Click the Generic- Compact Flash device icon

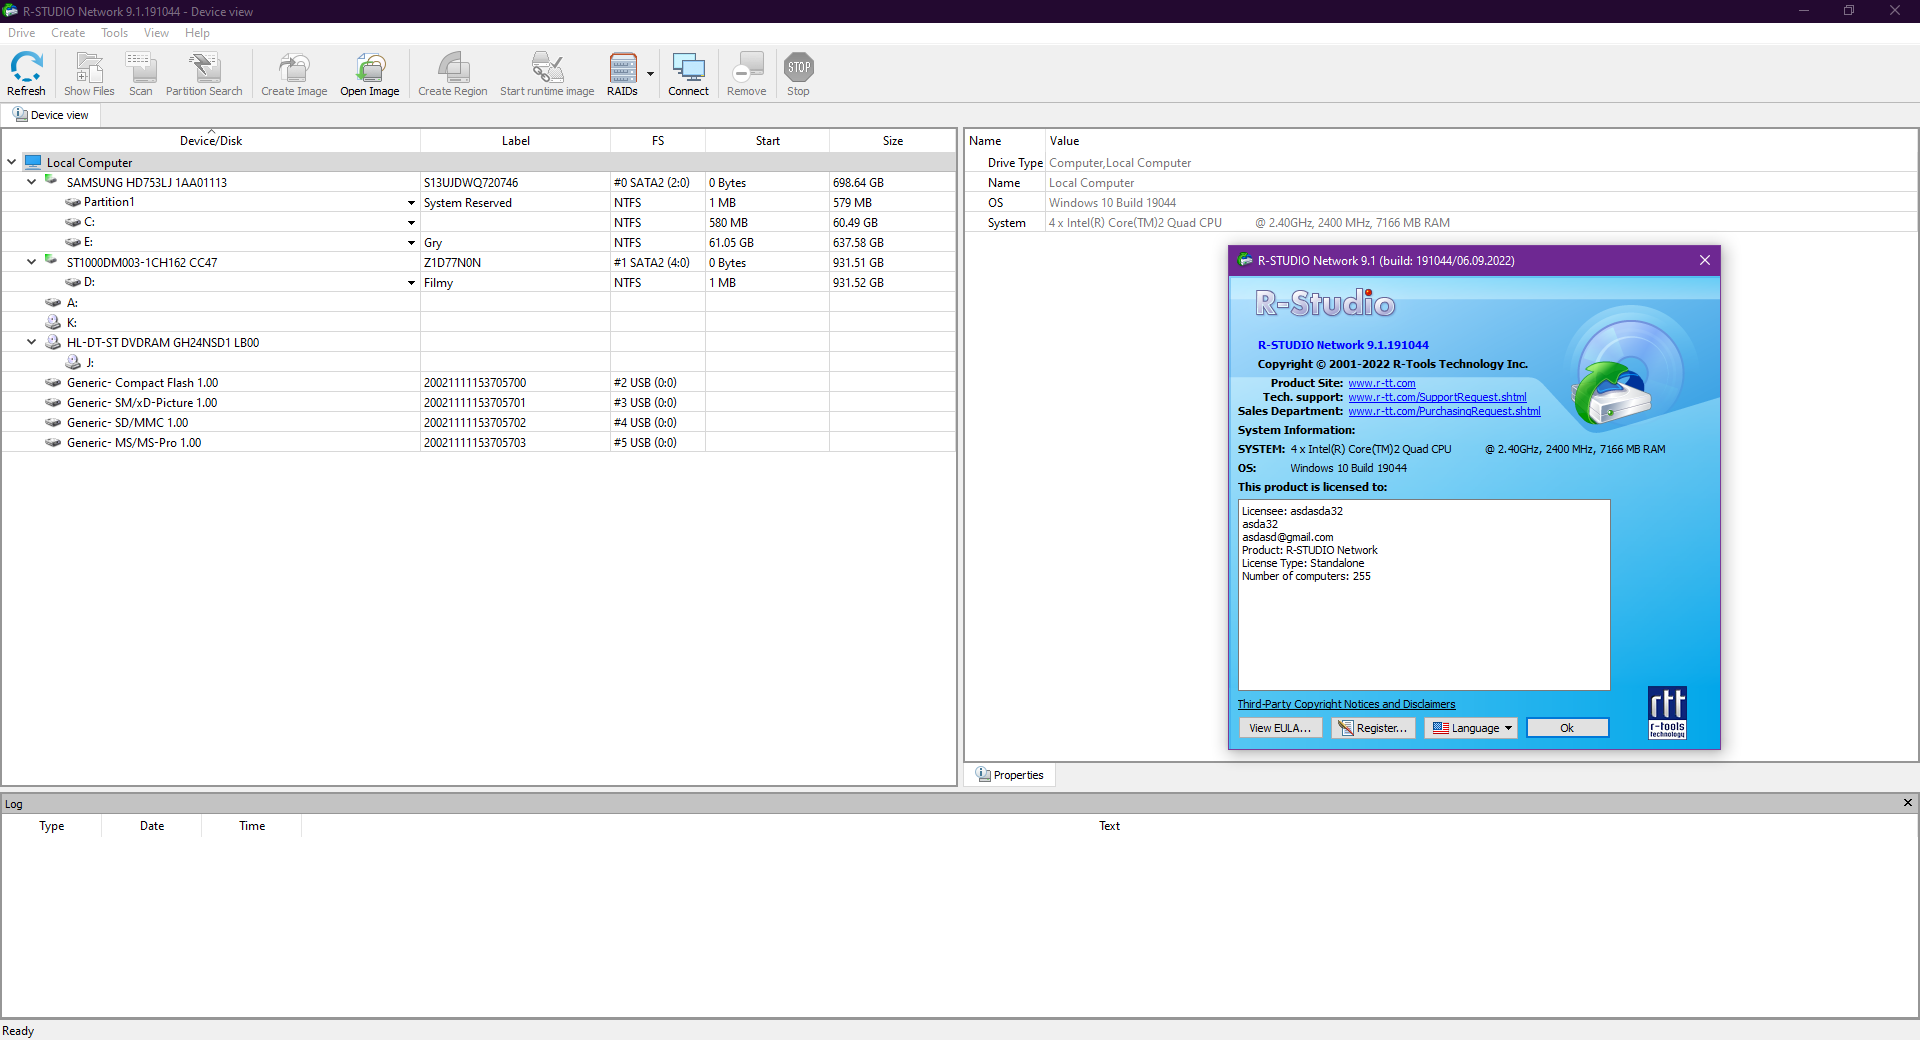click(x=53, y=382)
